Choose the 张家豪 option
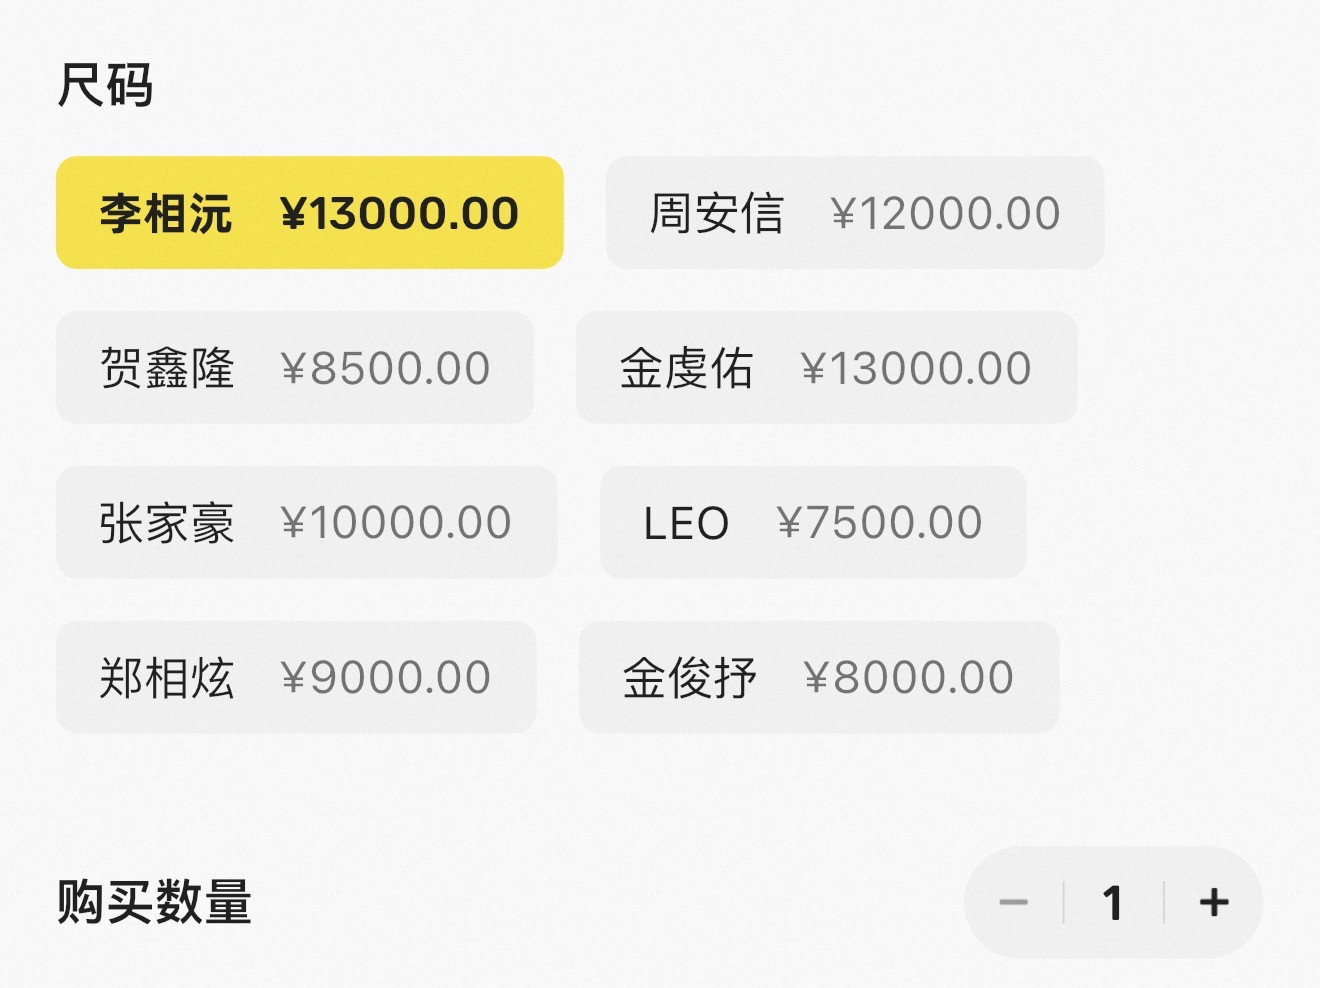Viewport: 1320px width, 988px height. 306,522
